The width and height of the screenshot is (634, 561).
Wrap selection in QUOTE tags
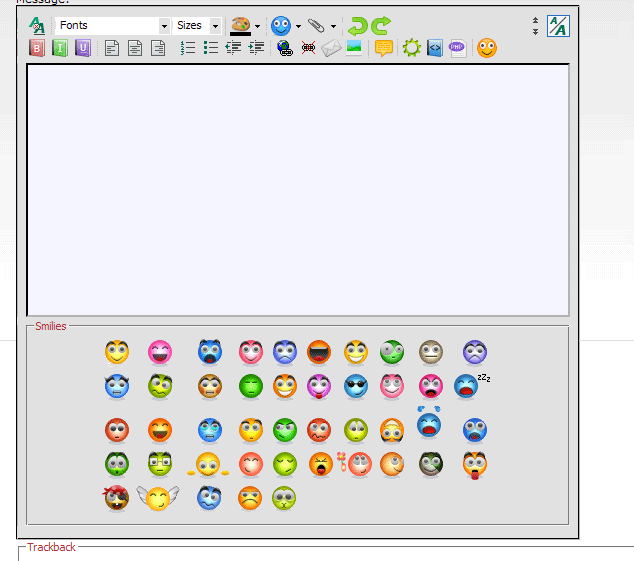pos(384,48)
